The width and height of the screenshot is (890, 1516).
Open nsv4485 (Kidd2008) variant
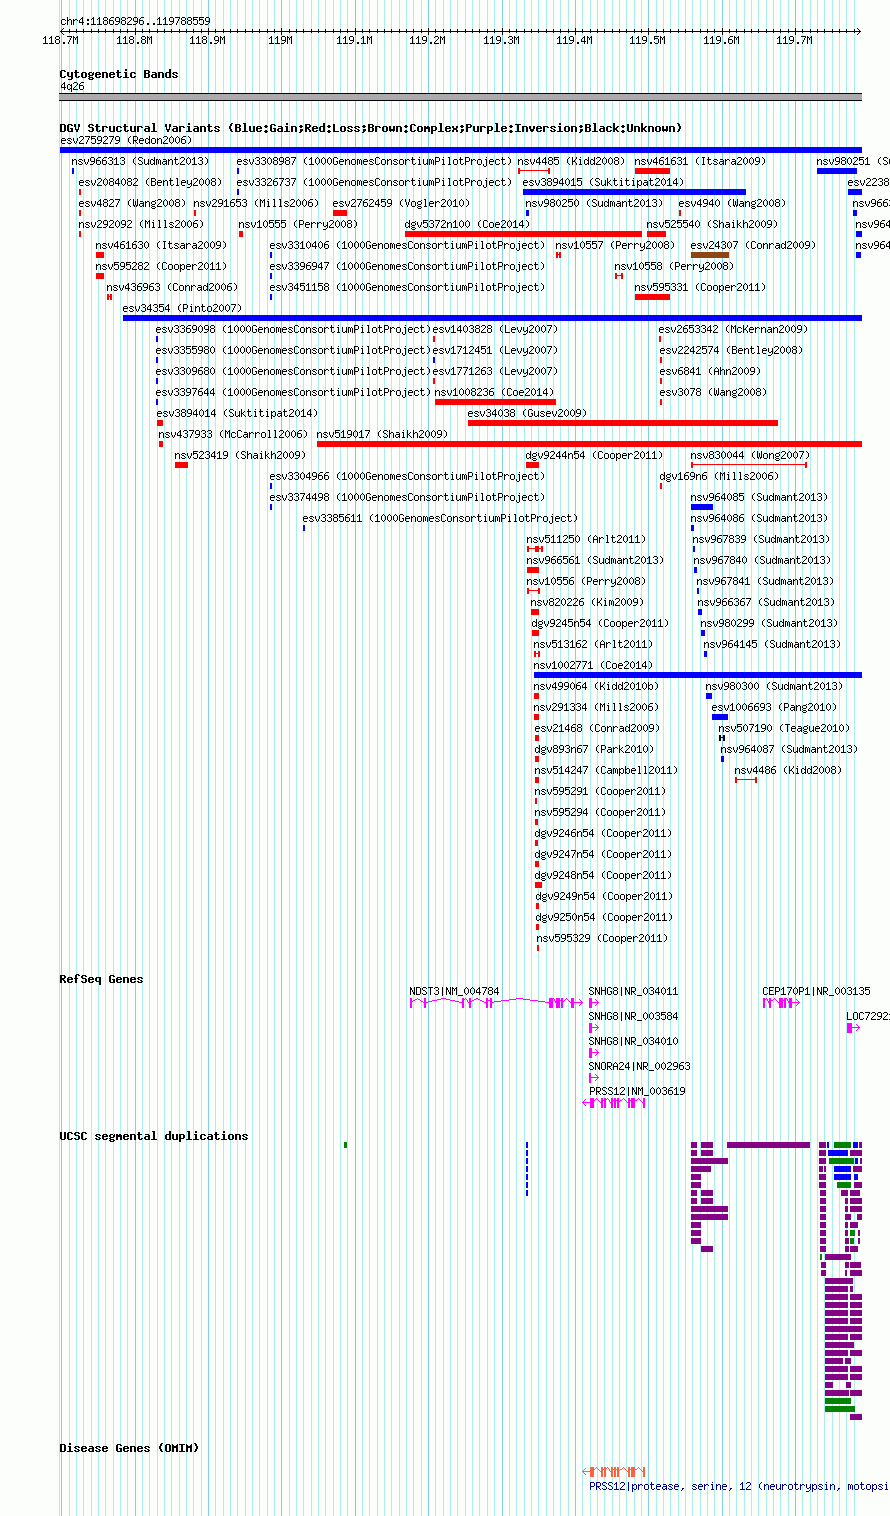click(x=570, y=161)
